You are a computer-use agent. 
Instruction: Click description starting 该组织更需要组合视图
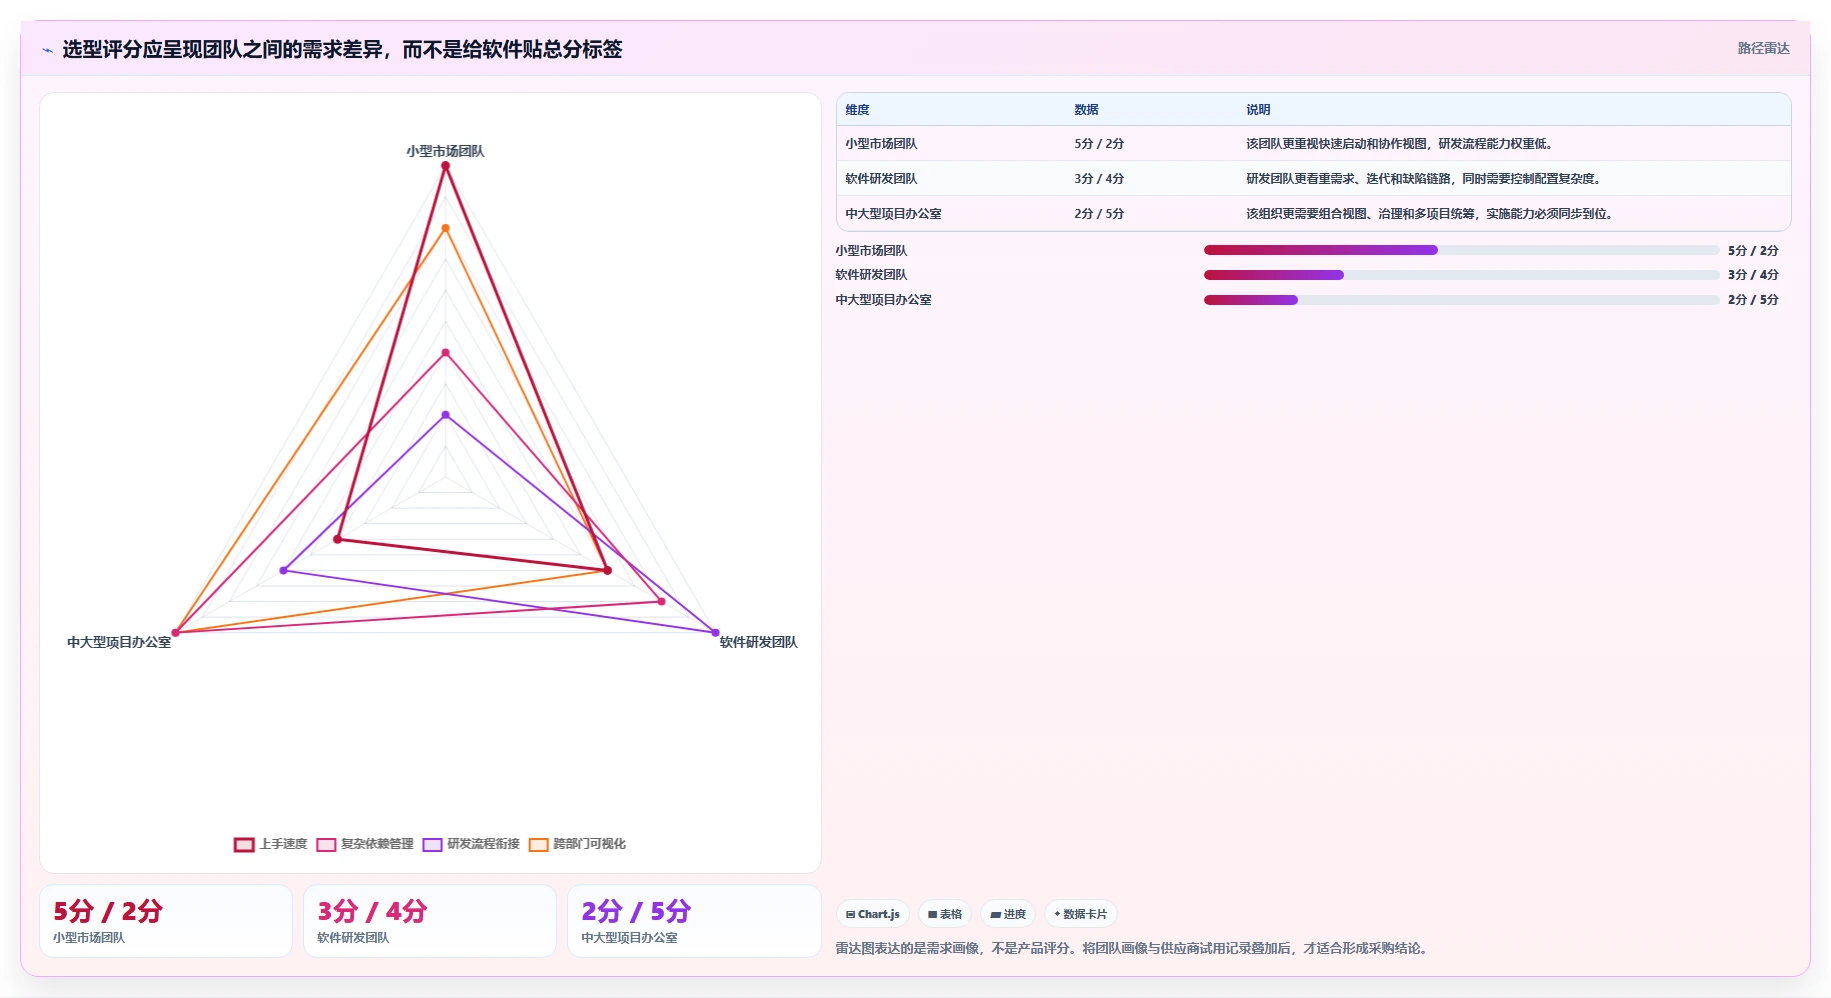(1429, 214)
